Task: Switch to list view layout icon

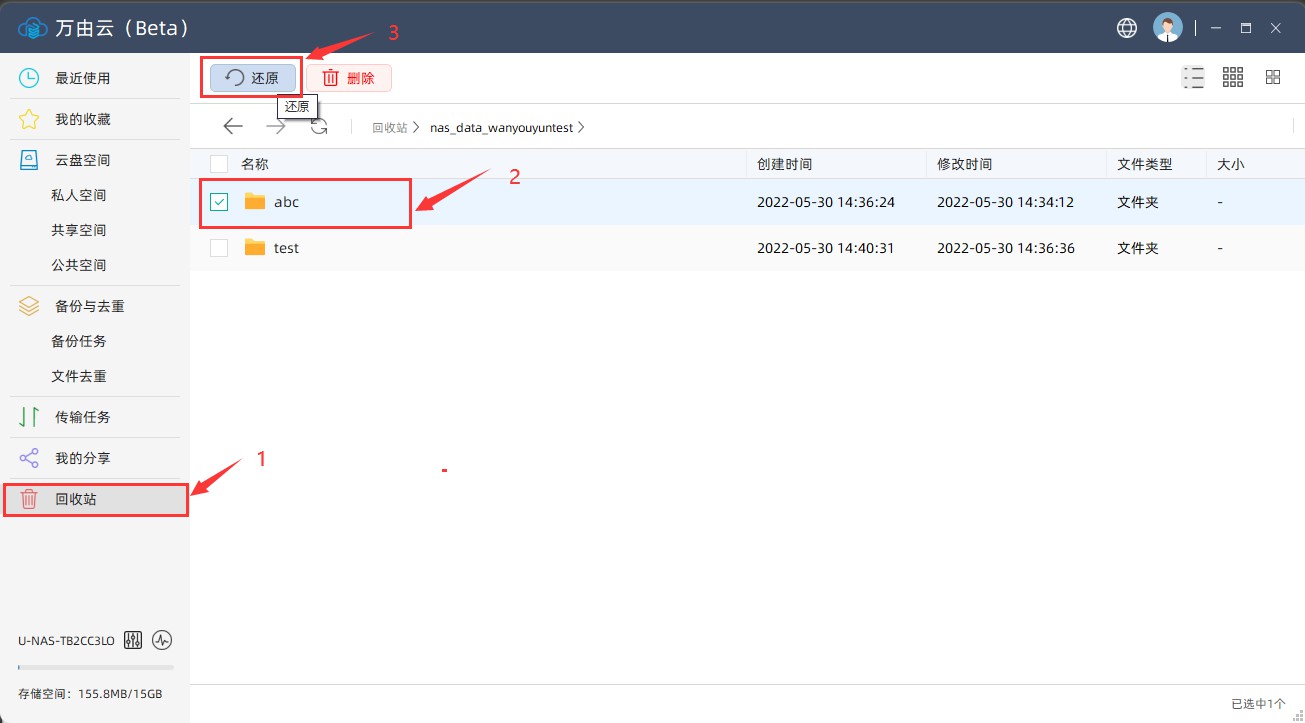Action: pos(1192,78)
